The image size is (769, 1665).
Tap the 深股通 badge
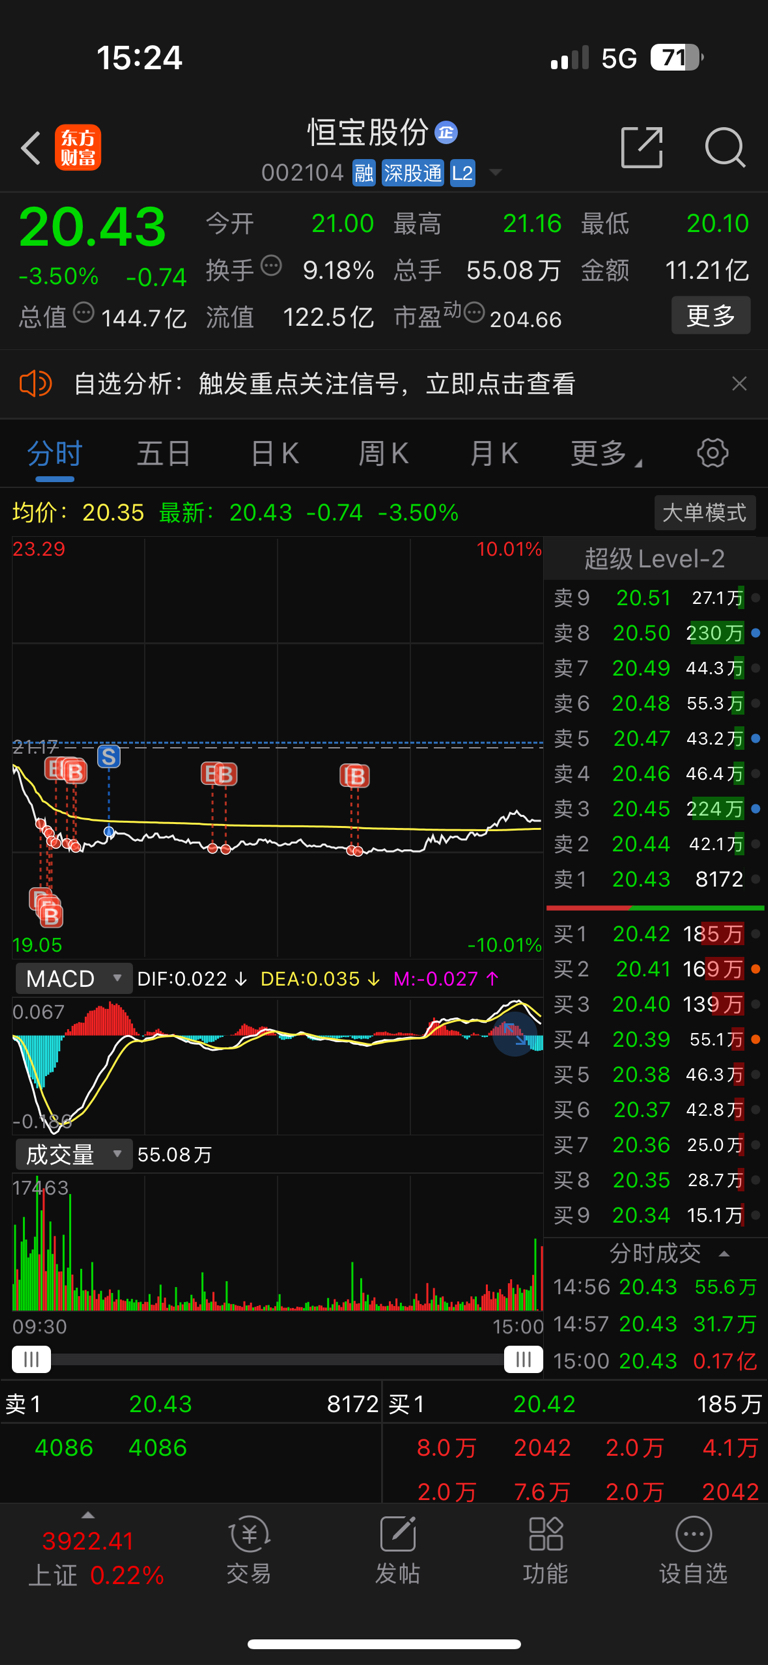click(412, 173)
